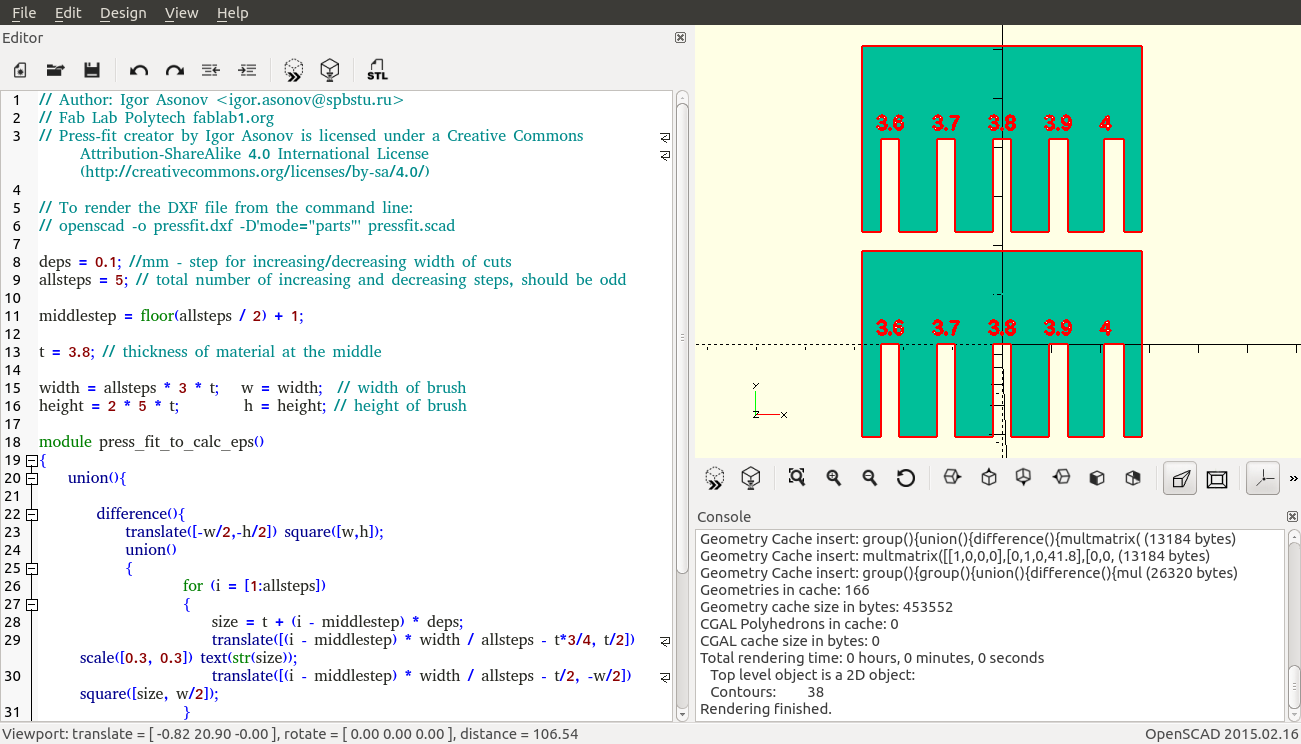
Task: Create a new file in editor toolbar
Action: [20, 70]
